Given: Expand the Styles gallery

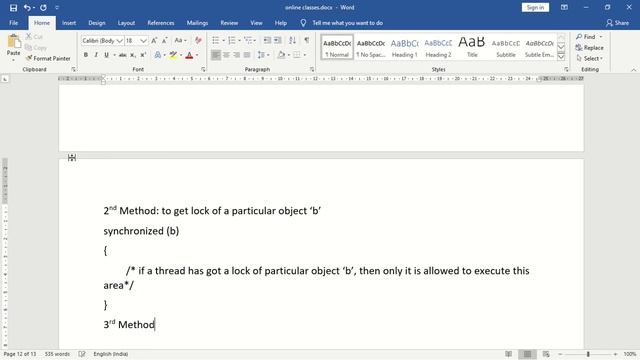Looking at the screenshot, I should 561,56.
